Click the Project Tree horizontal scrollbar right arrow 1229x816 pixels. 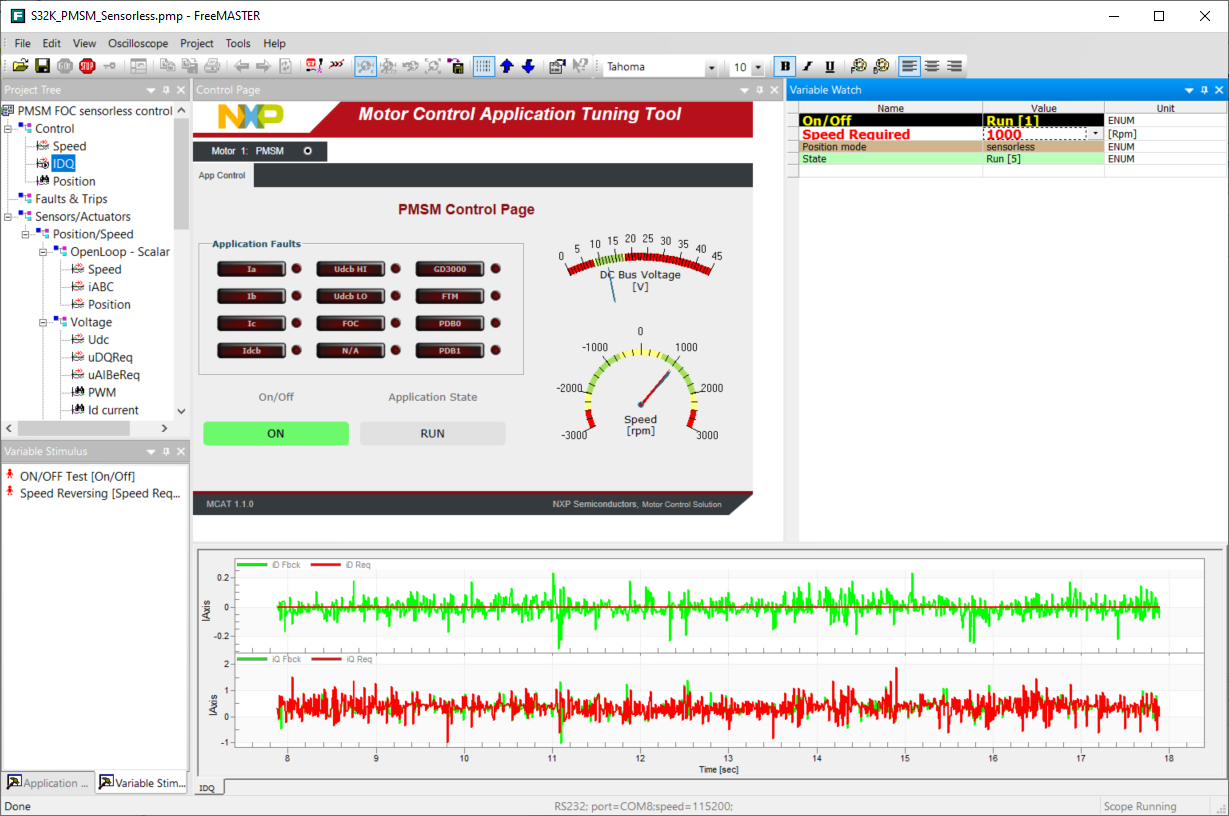click(x=164, y=428)
